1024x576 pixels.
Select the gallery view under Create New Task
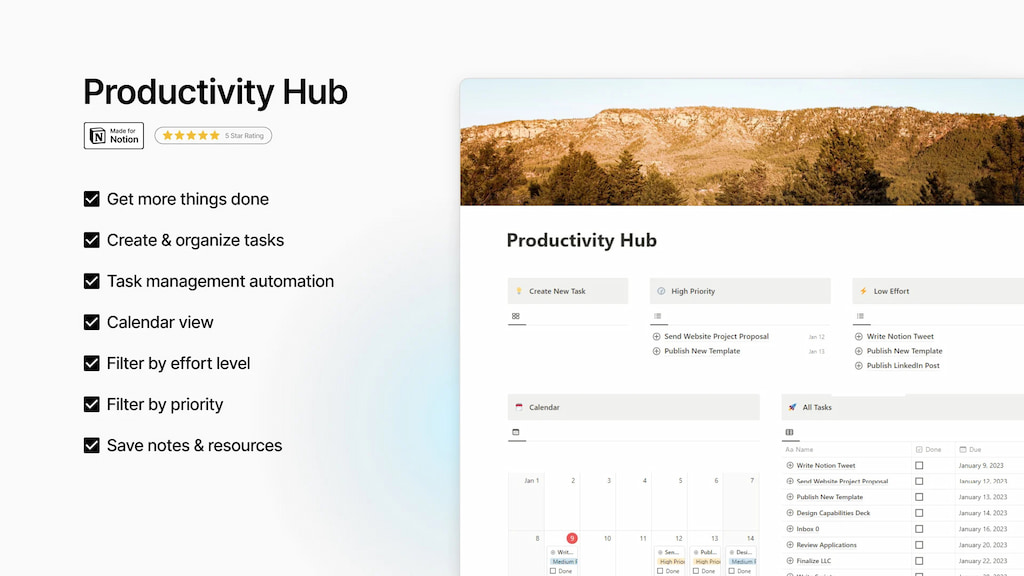(514, 315)
